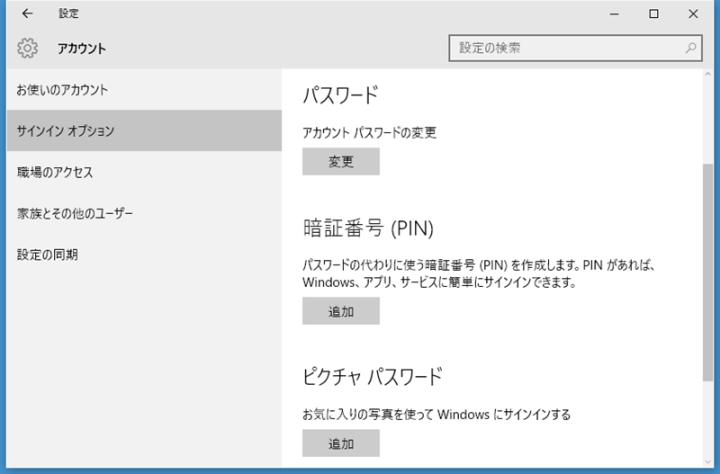The height and width of the screenshot is (474, 720).
Task: Close the settings window
Action: [x=693, y=14]
